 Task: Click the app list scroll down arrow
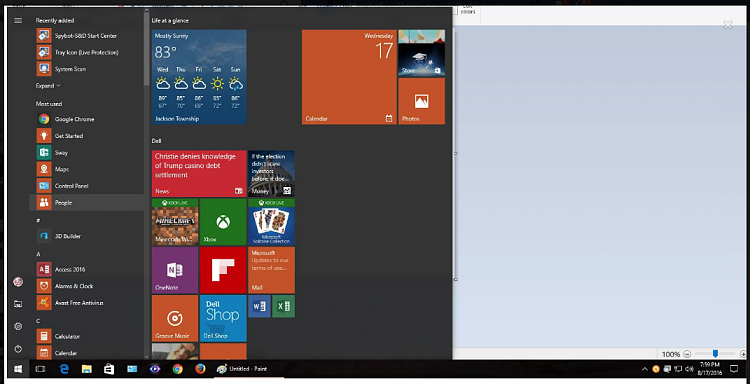coord(146,356)
